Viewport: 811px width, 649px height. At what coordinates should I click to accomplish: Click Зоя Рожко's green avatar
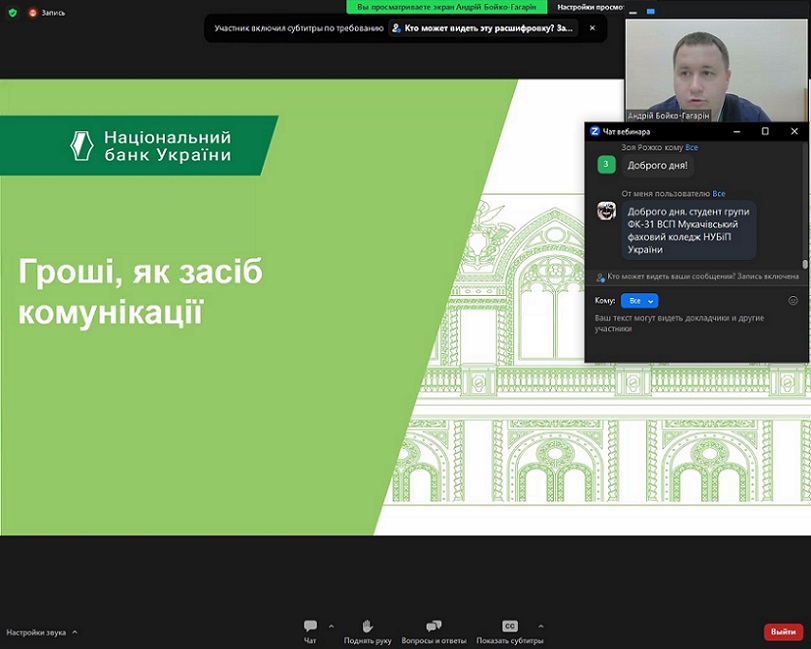(x=606, y=164)
